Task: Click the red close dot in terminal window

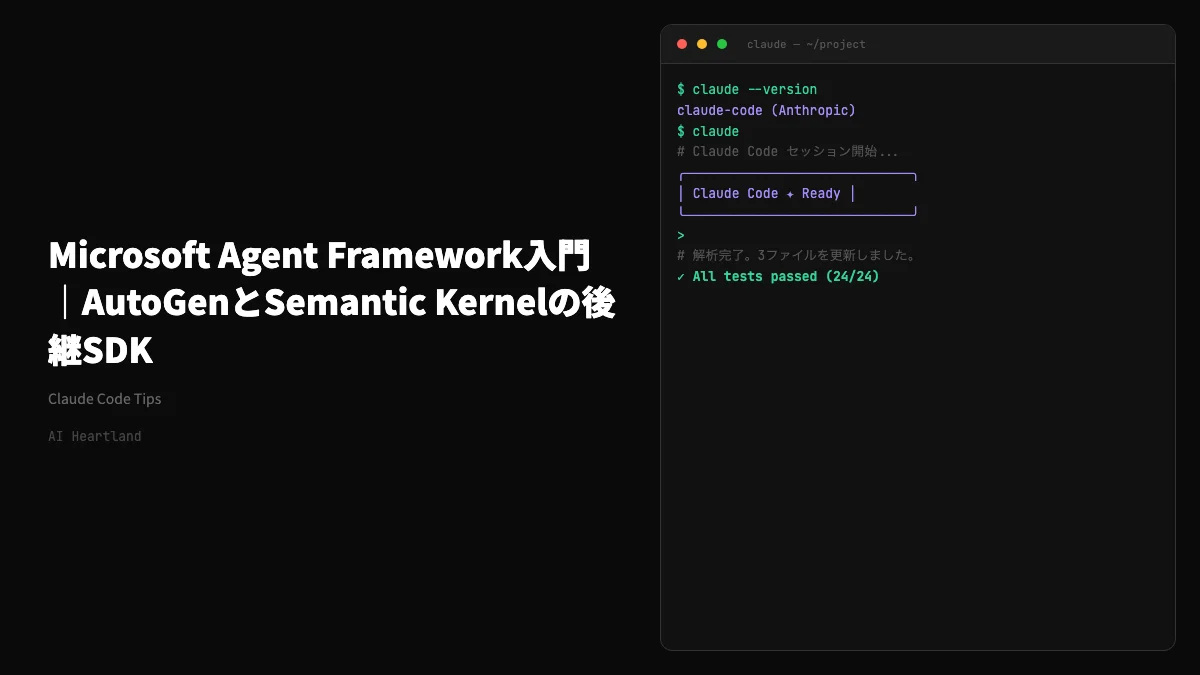Action: (682, 44)
